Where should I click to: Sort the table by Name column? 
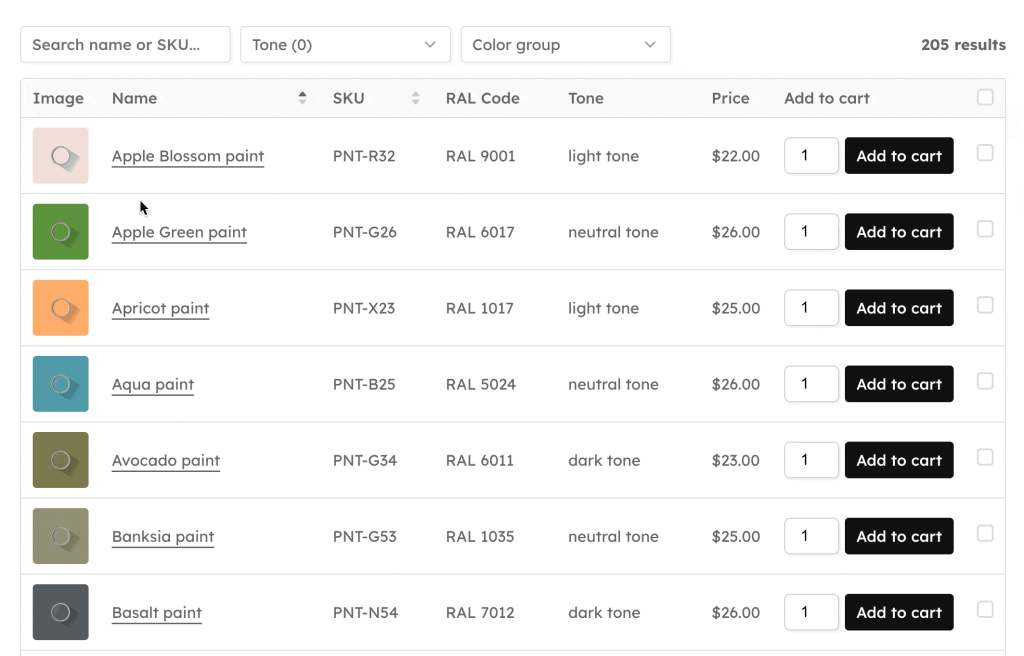tap(301, 98)
